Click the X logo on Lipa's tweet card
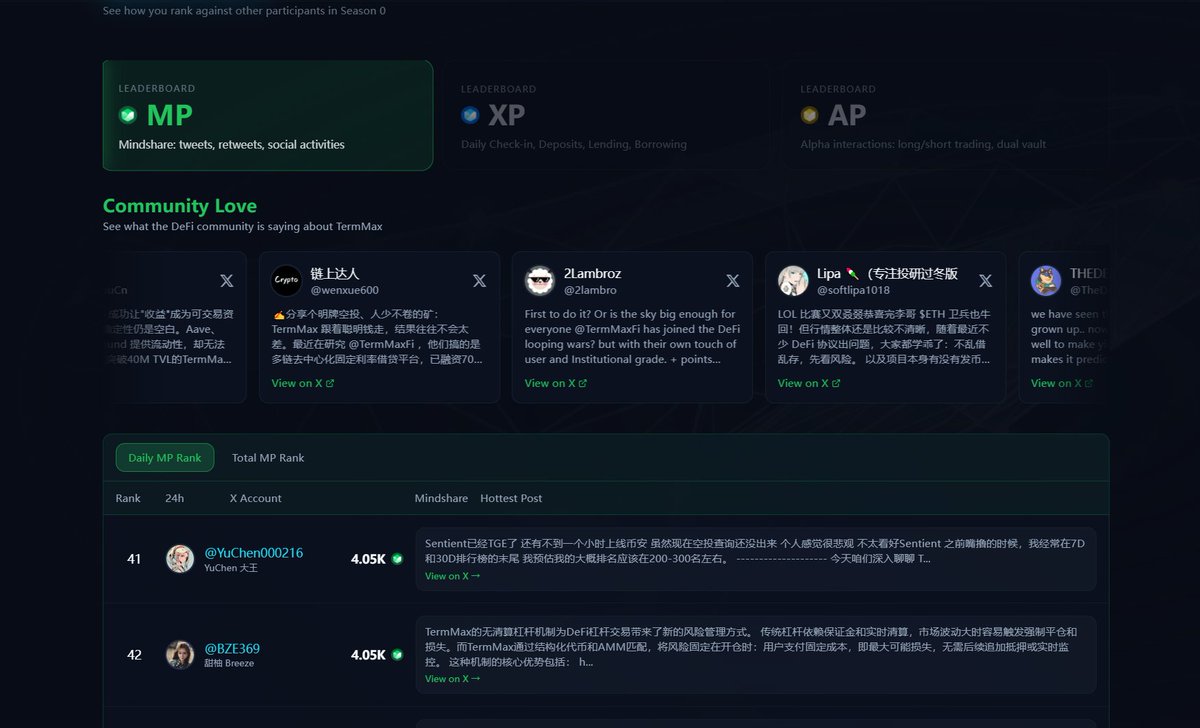The height and width of the screenshot is (728, 1200). click(x=985, y=280)
